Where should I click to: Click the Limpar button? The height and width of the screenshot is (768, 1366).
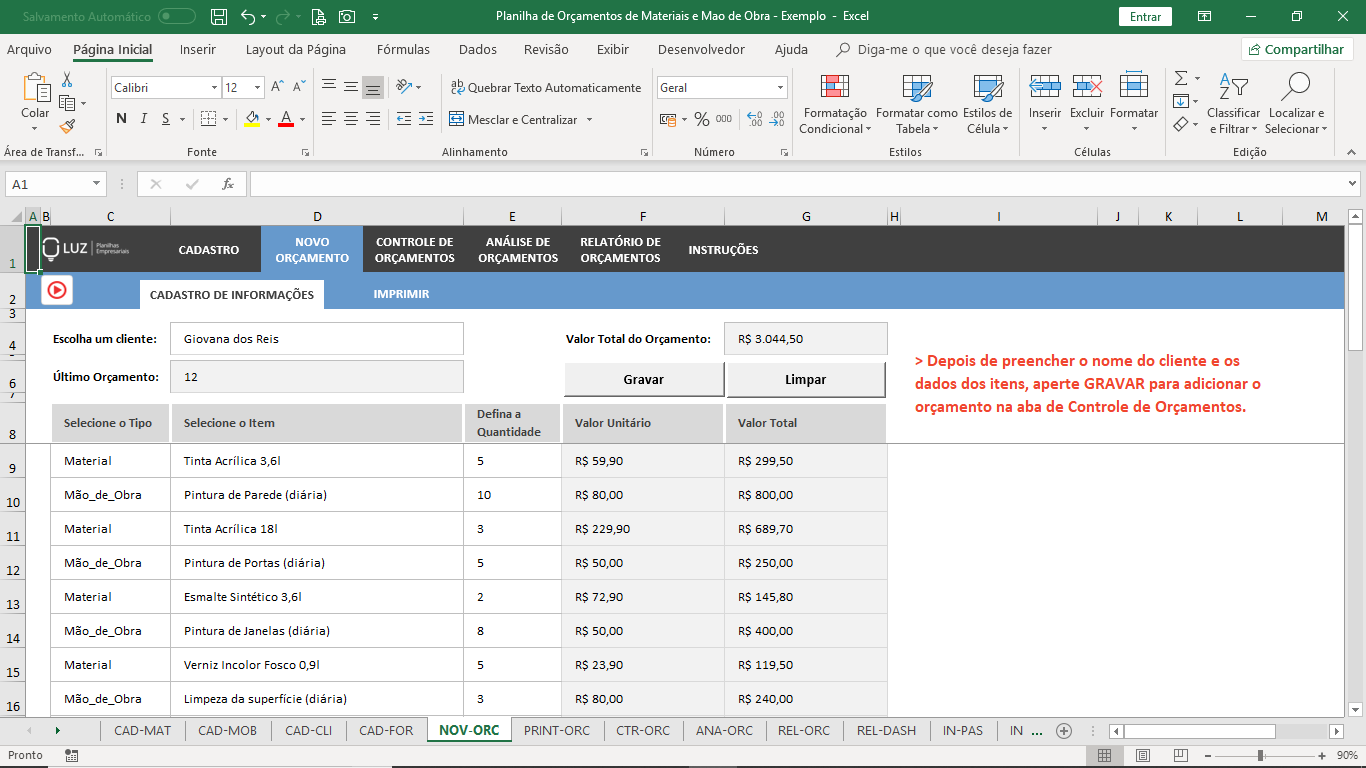pos(806,380)
